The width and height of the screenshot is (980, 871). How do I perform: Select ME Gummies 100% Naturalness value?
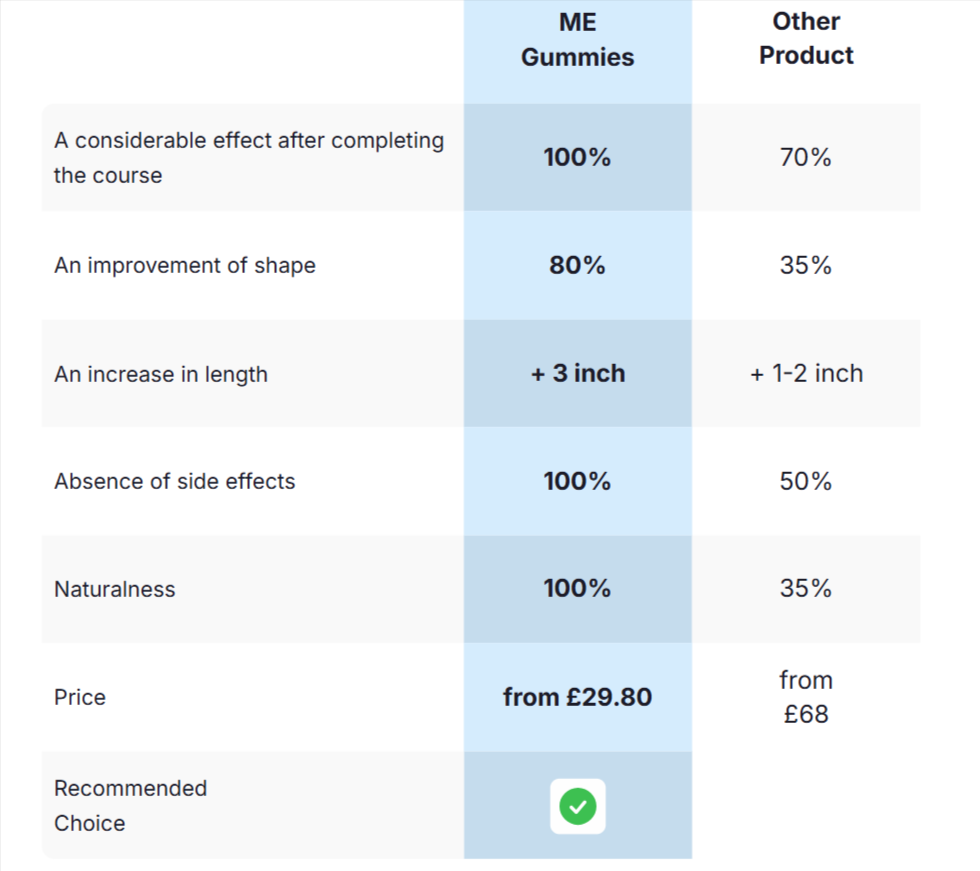click(577, 588)
